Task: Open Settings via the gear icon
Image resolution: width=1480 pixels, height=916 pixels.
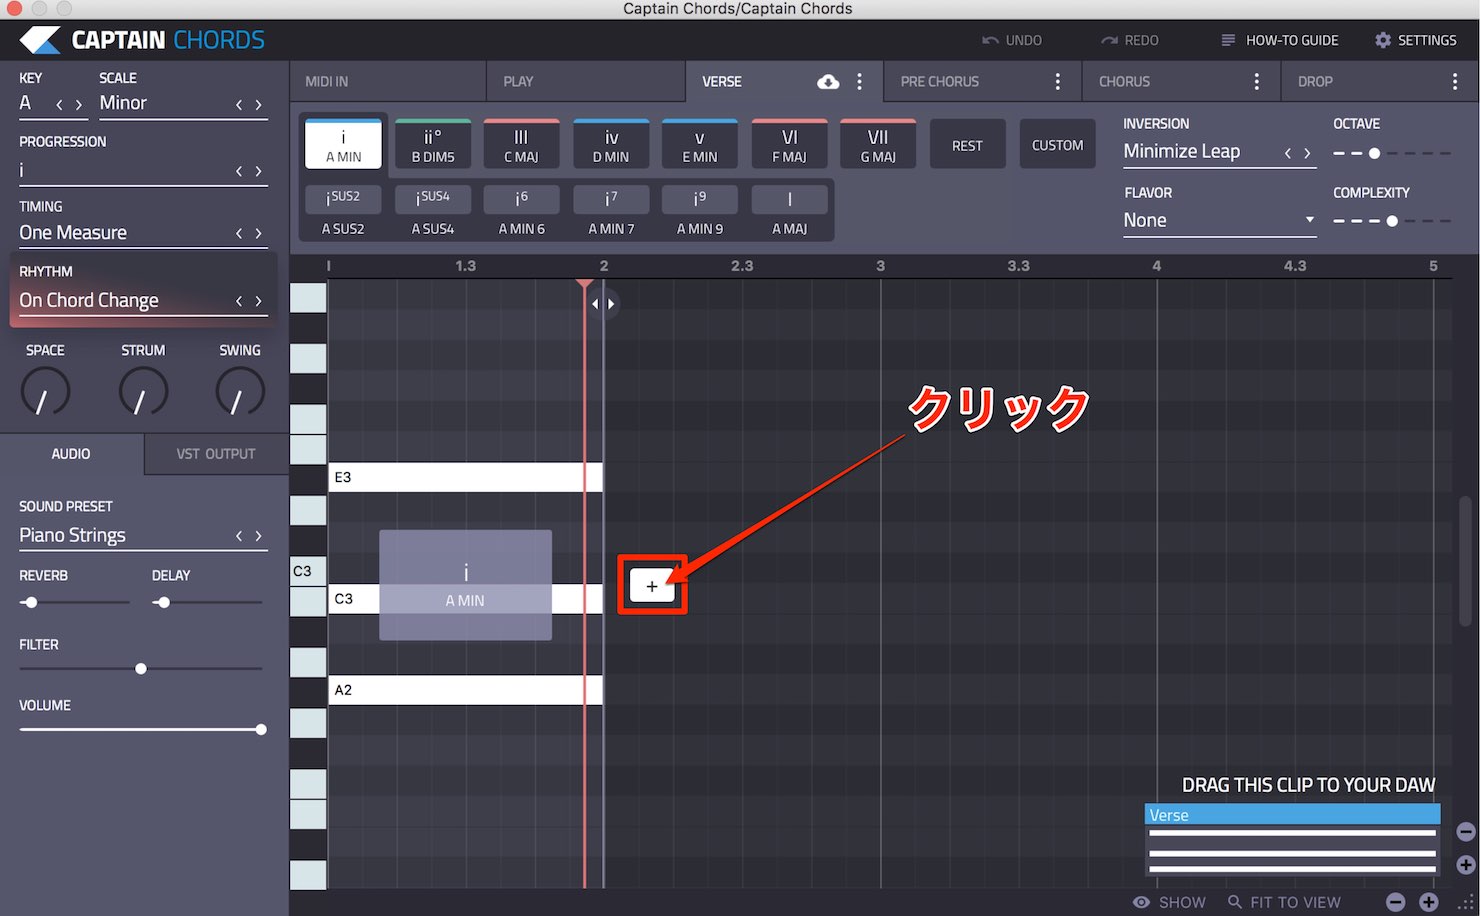Action: (x=1383, y=40)
